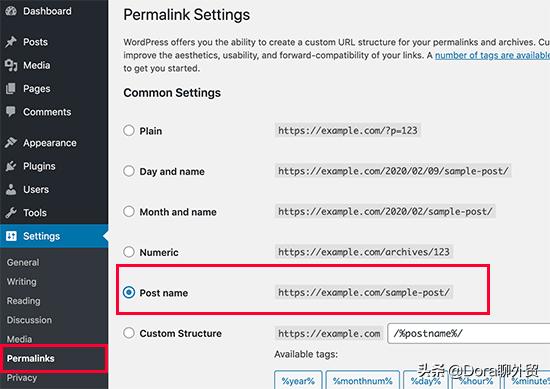The height and width of the screenshot is (389, 550).
Task: Click the Pages icon in sidebar
Action: click(11, 89)
